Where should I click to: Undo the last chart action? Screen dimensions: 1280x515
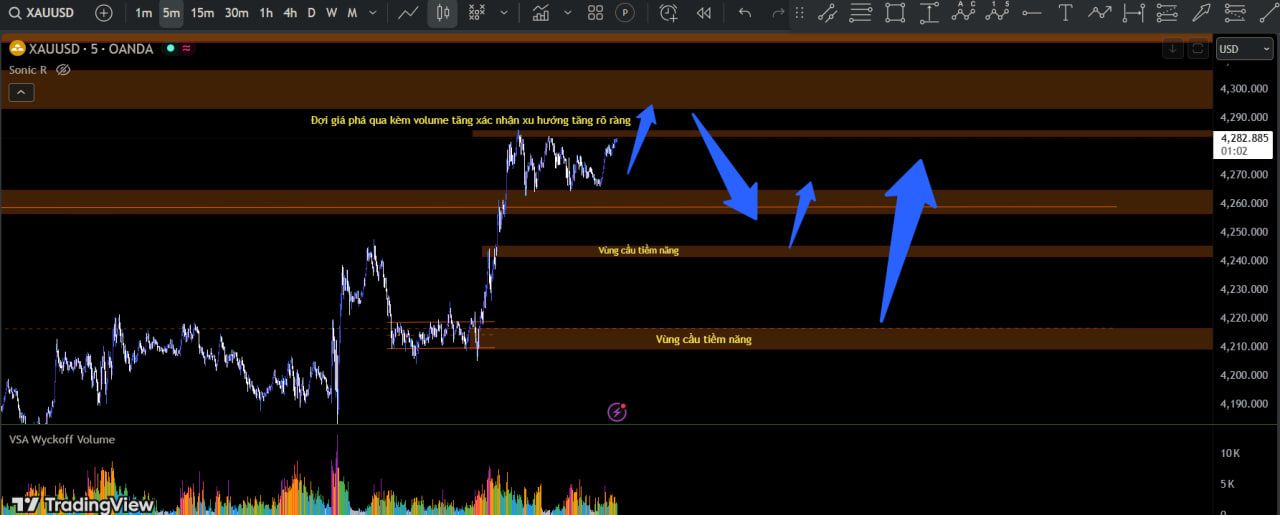[x=744, y=13]
